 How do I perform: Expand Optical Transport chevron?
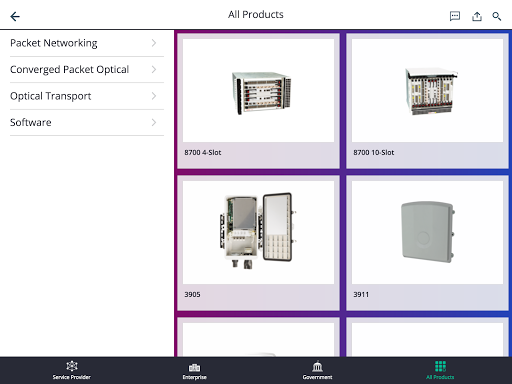[154, 96]
